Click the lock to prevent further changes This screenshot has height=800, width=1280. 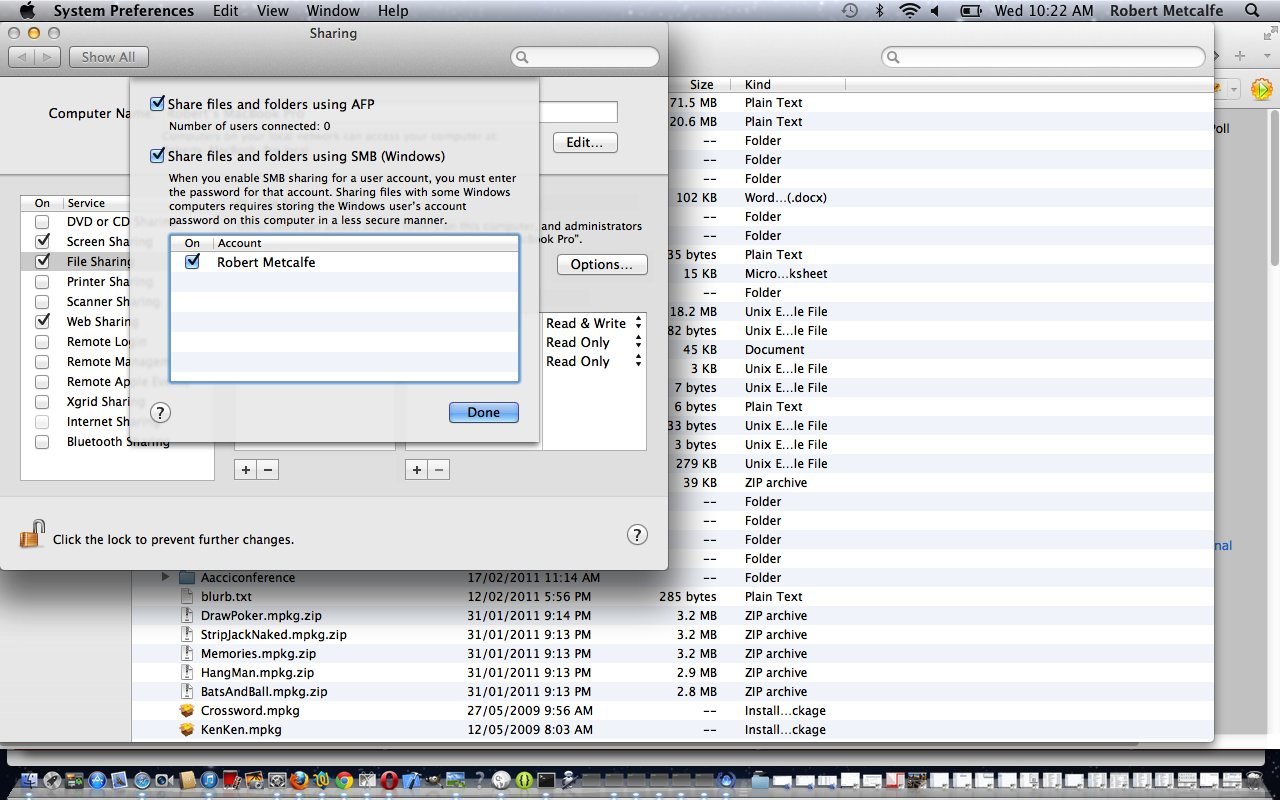tap(32, 535)
